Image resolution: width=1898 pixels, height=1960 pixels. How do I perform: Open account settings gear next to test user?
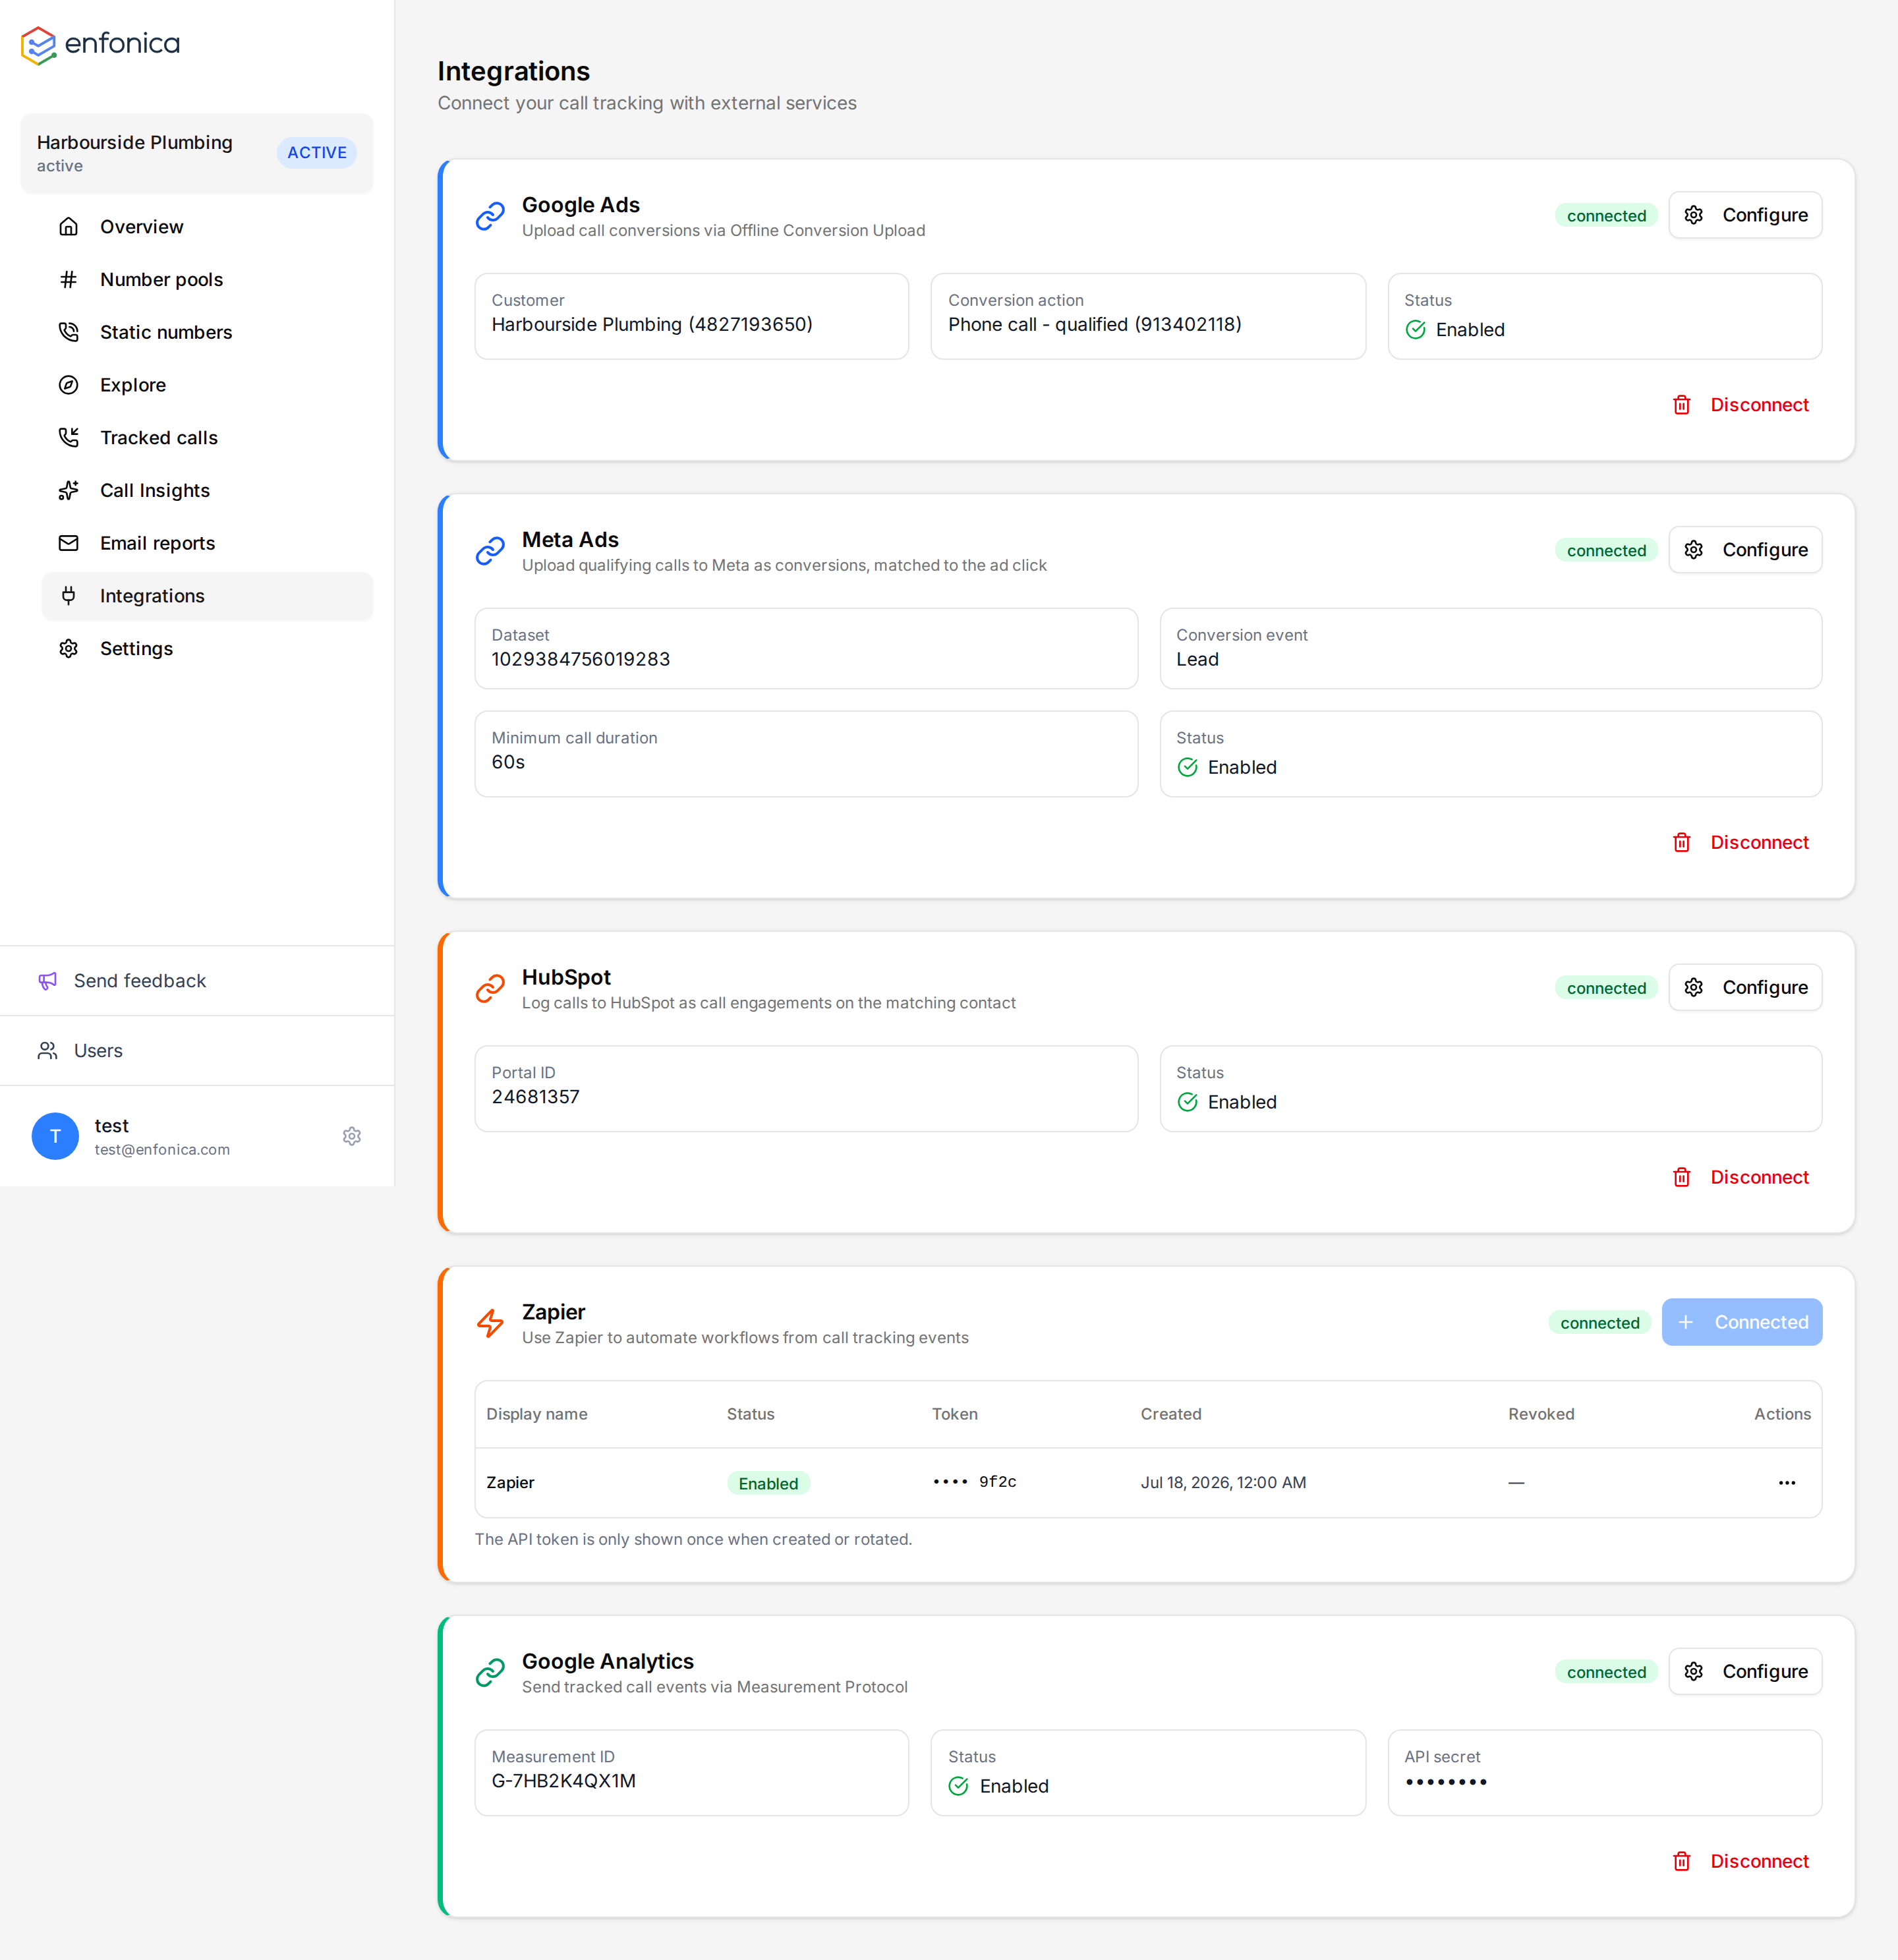pos(352,1136)
